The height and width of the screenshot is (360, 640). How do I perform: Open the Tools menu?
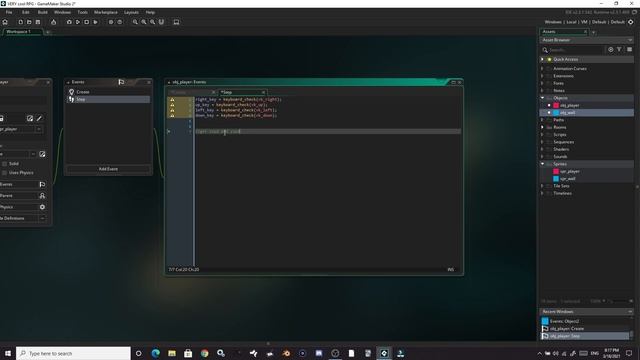pos(82,12)
